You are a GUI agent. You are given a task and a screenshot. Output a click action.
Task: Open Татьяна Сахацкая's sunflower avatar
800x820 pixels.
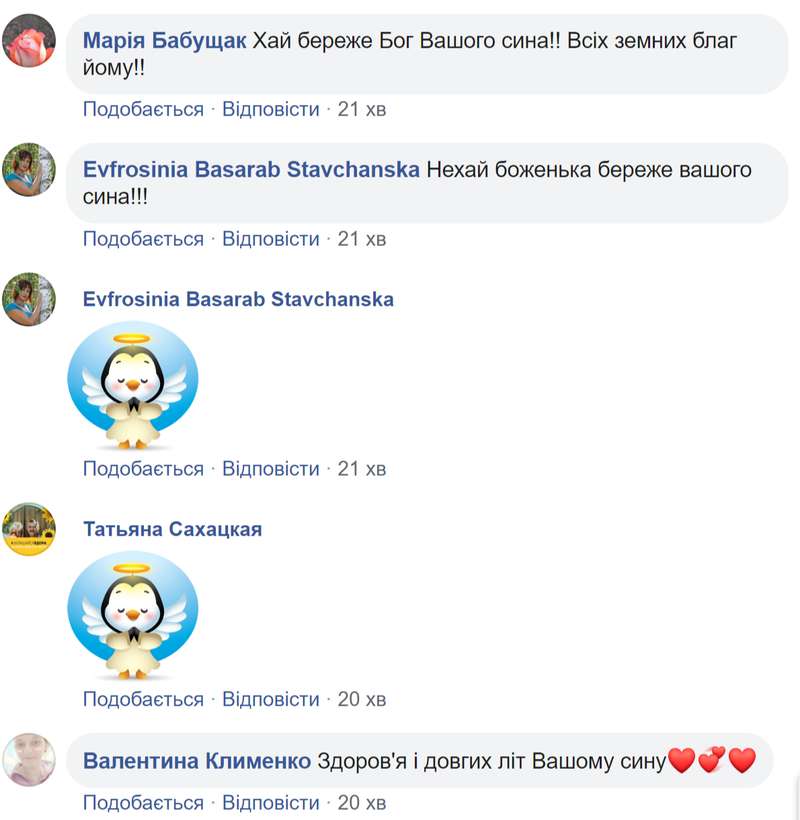click(29, 529)
